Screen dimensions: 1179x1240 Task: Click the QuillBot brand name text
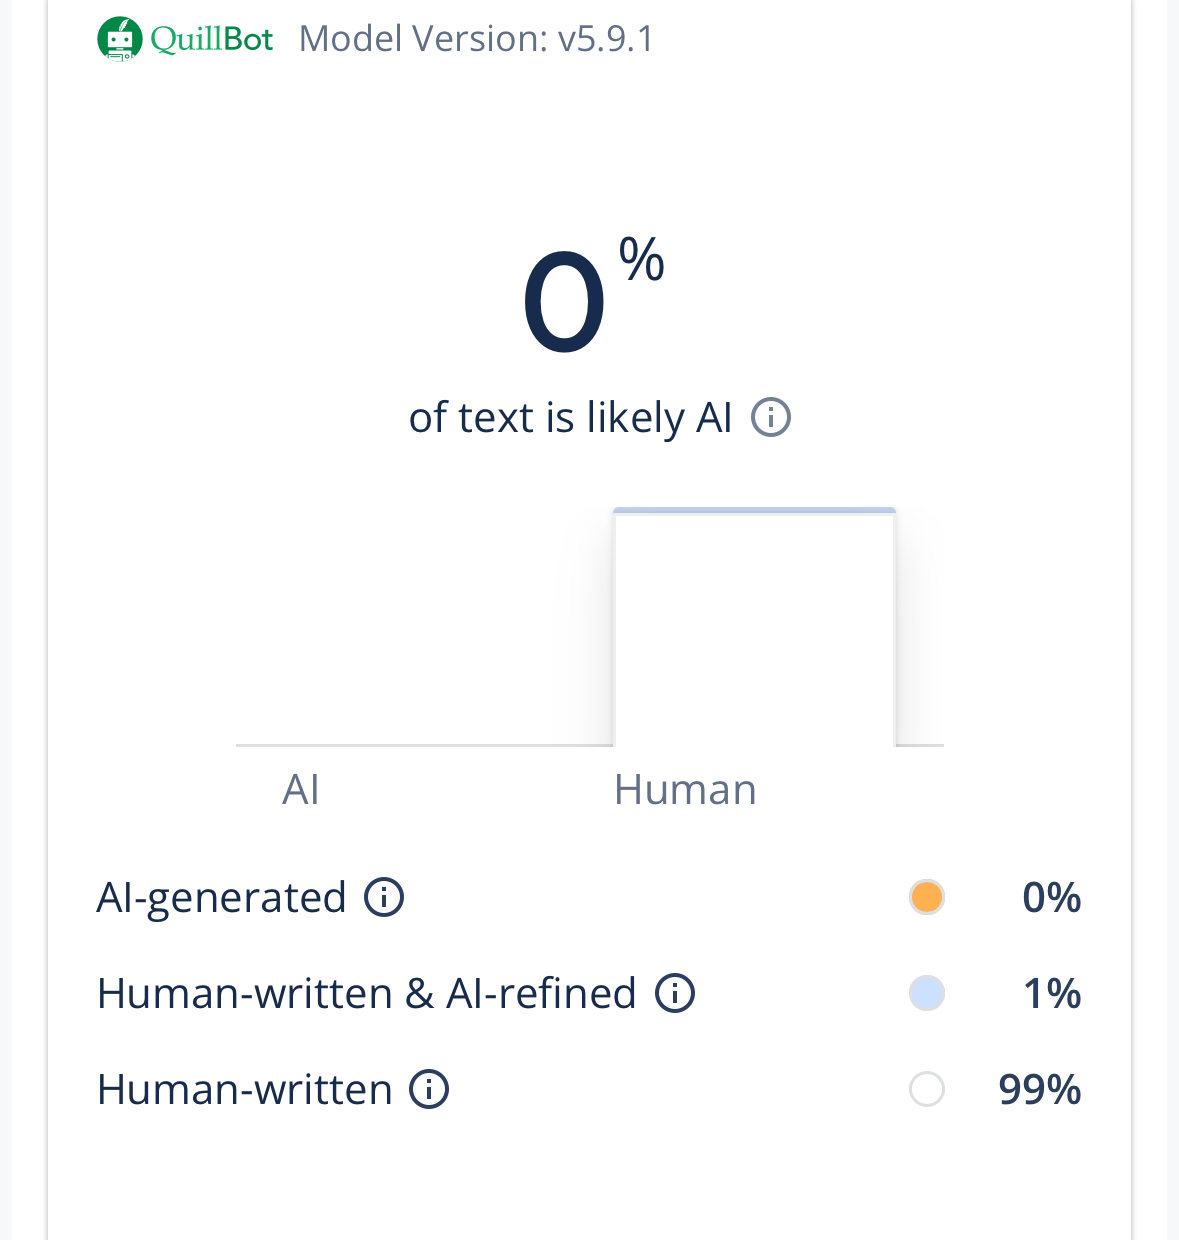click(212, 39)
